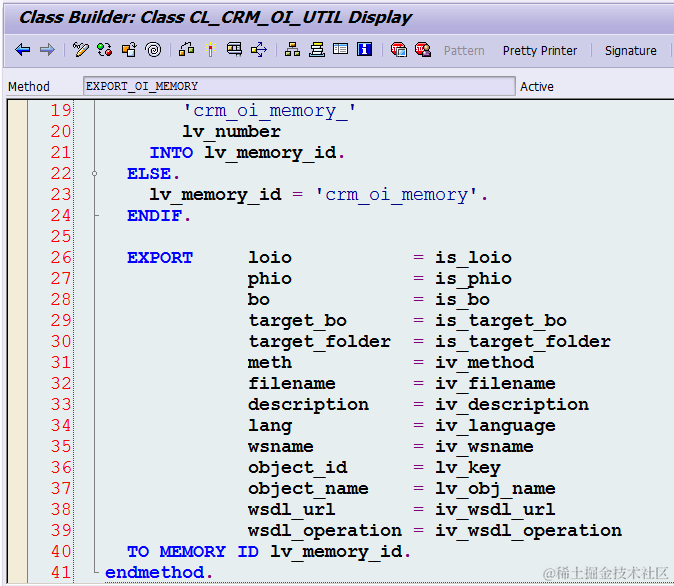This screenshot has height=586, width=674.
Task: Click the Pattern toolbar button
Action: tap(464, 51)
